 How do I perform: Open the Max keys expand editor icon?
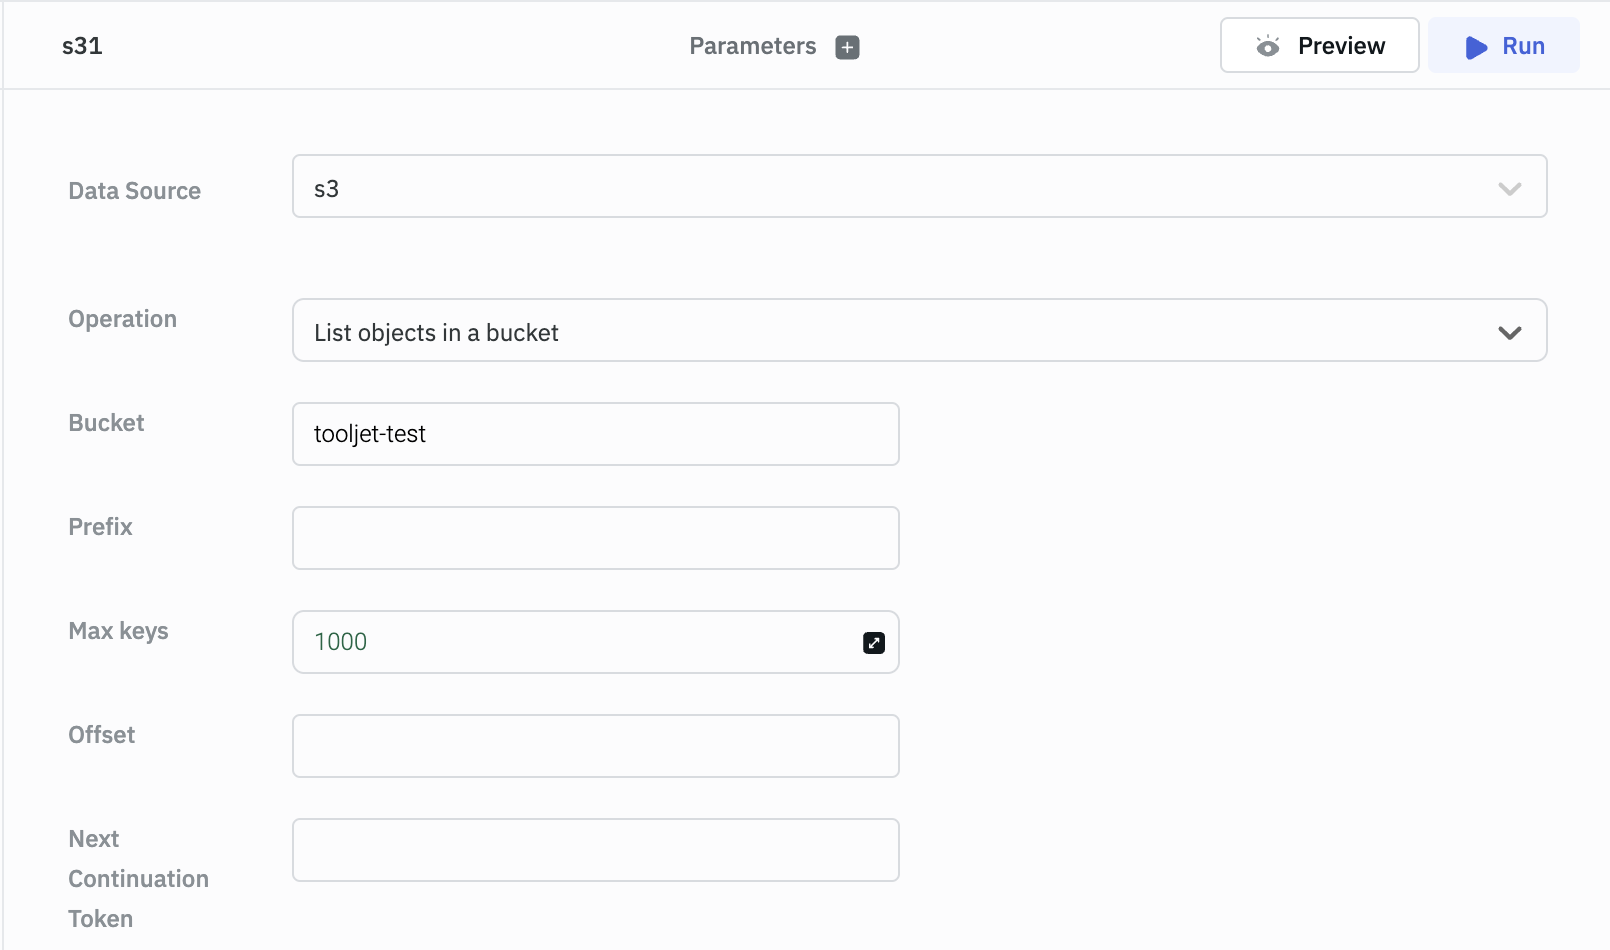(x=874, y=643)
